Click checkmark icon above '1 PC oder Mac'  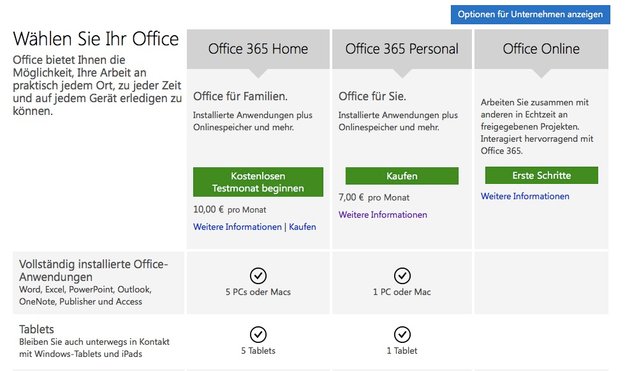(402, 275)
